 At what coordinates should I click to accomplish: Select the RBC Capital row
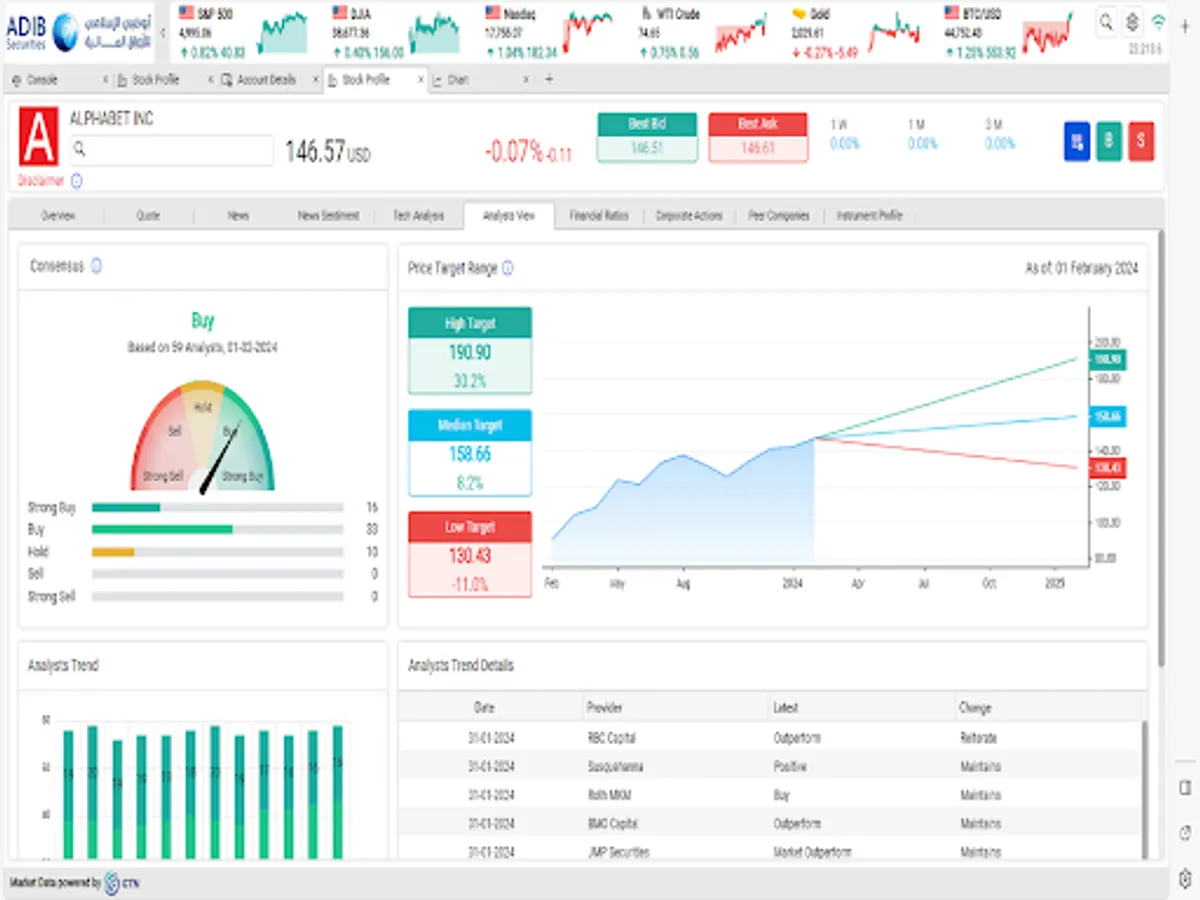point(769,737)
